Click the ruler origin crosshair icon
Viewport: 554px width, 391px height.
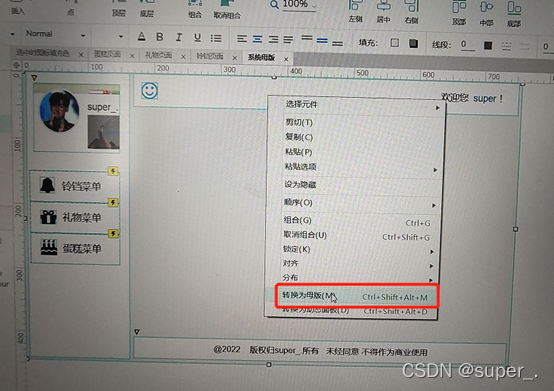point(16,65)
